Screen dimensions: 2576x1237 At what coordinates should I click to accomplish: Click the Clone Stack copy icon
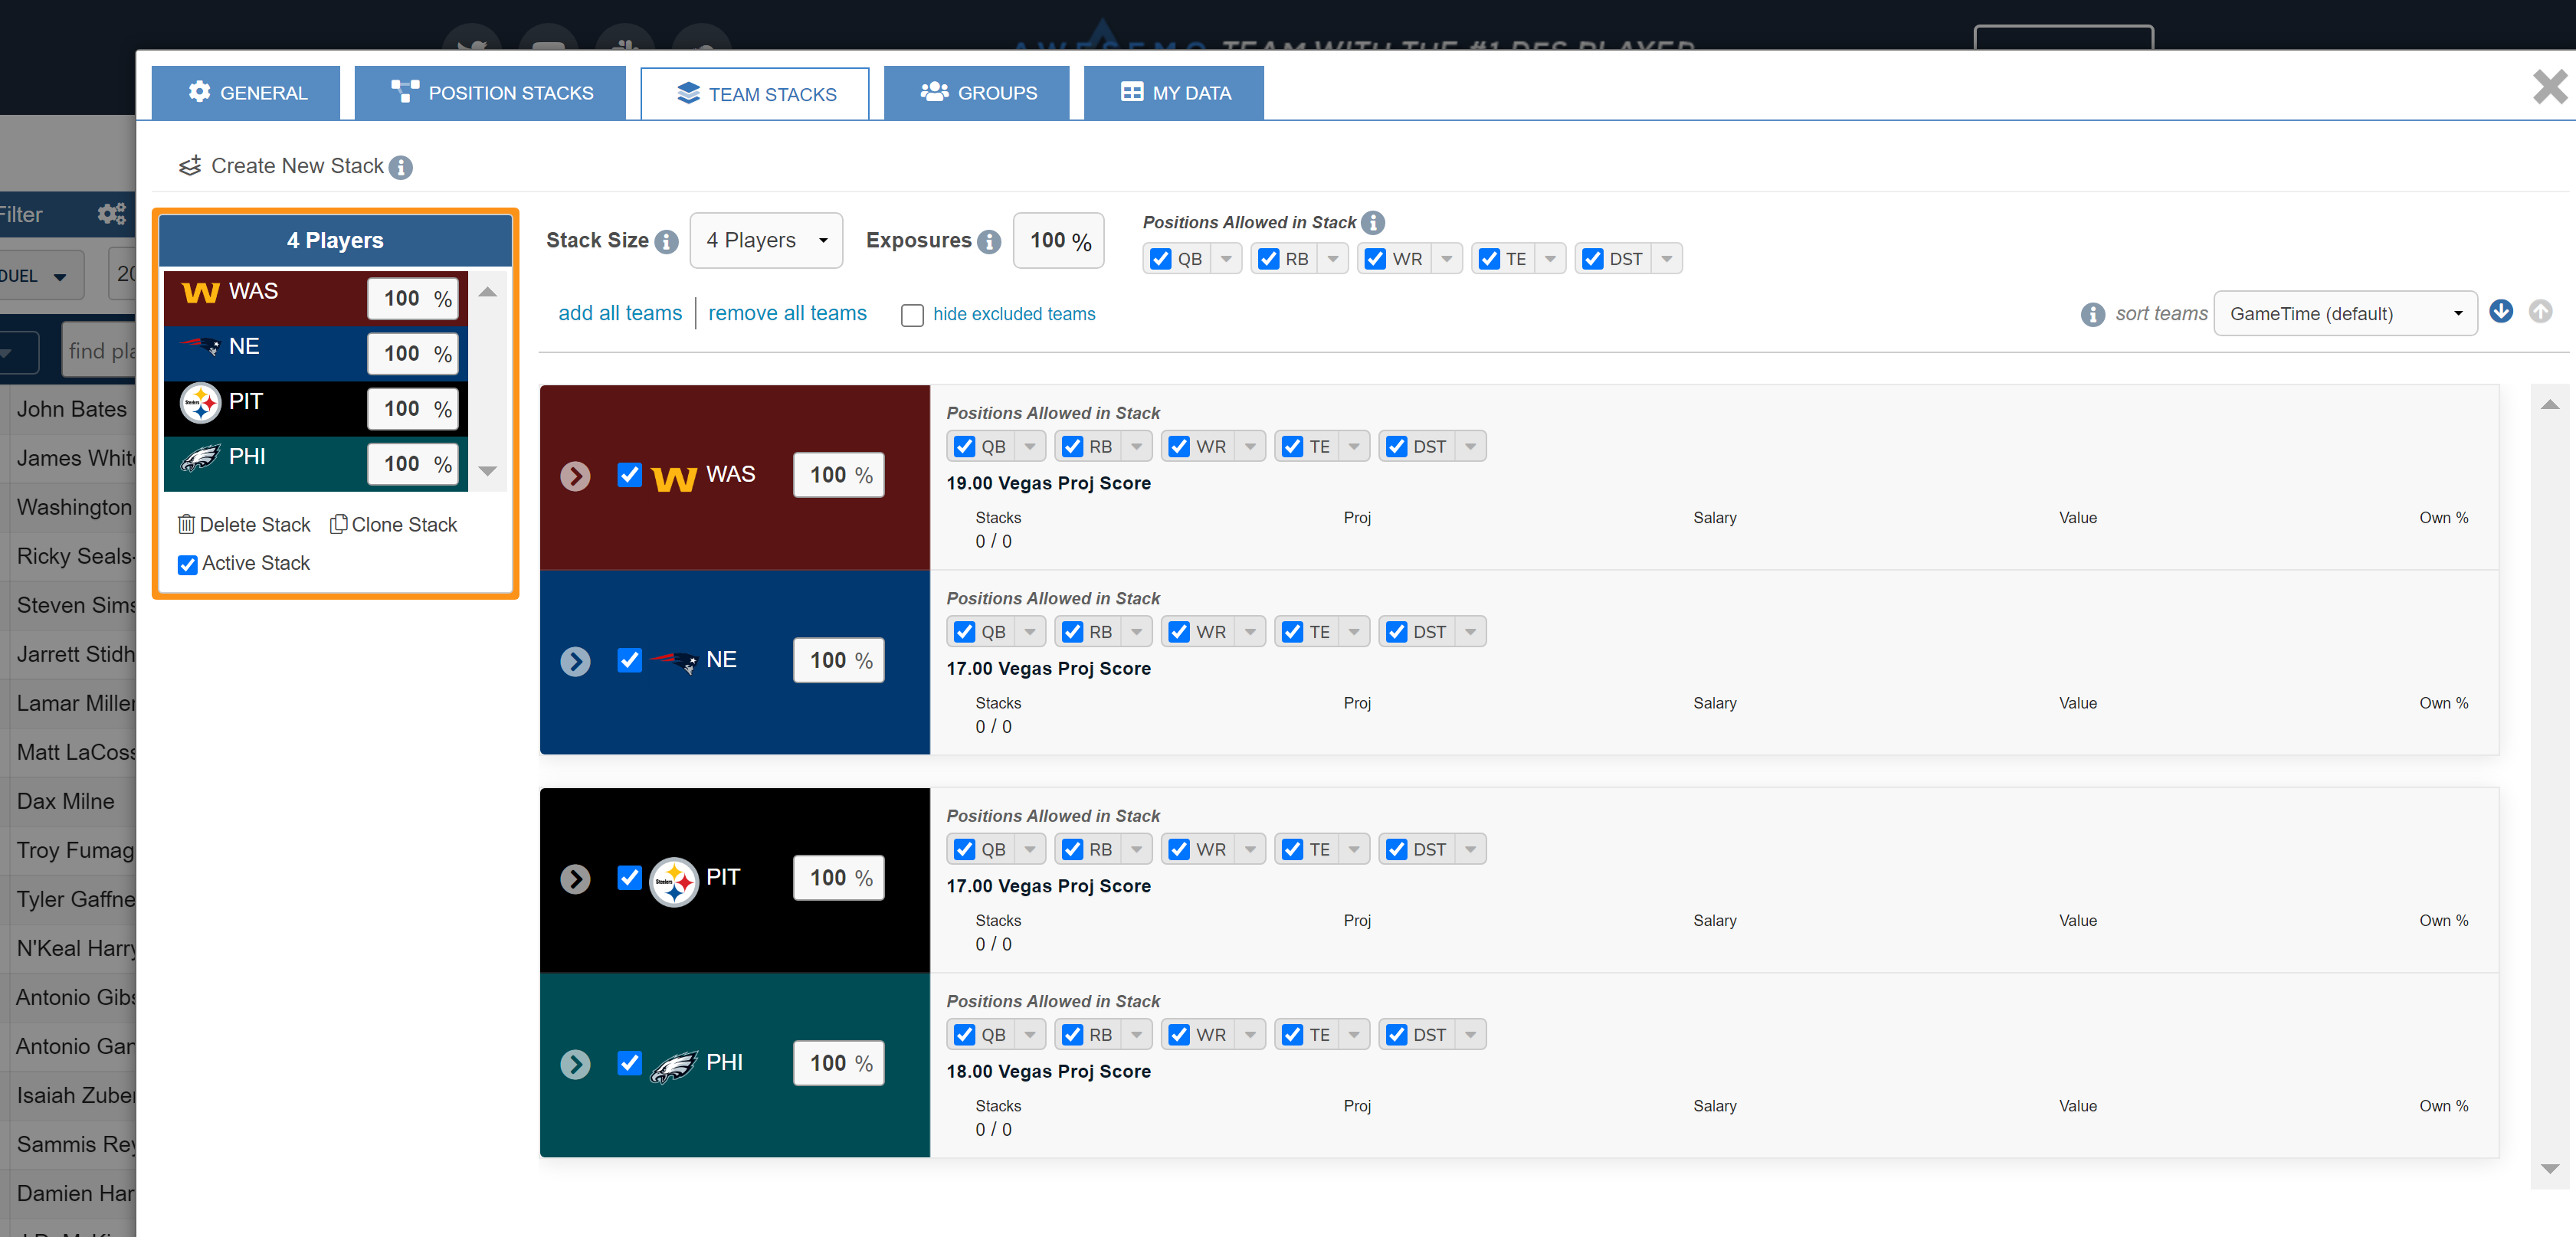pyautogui.click(x=339, y=524)
